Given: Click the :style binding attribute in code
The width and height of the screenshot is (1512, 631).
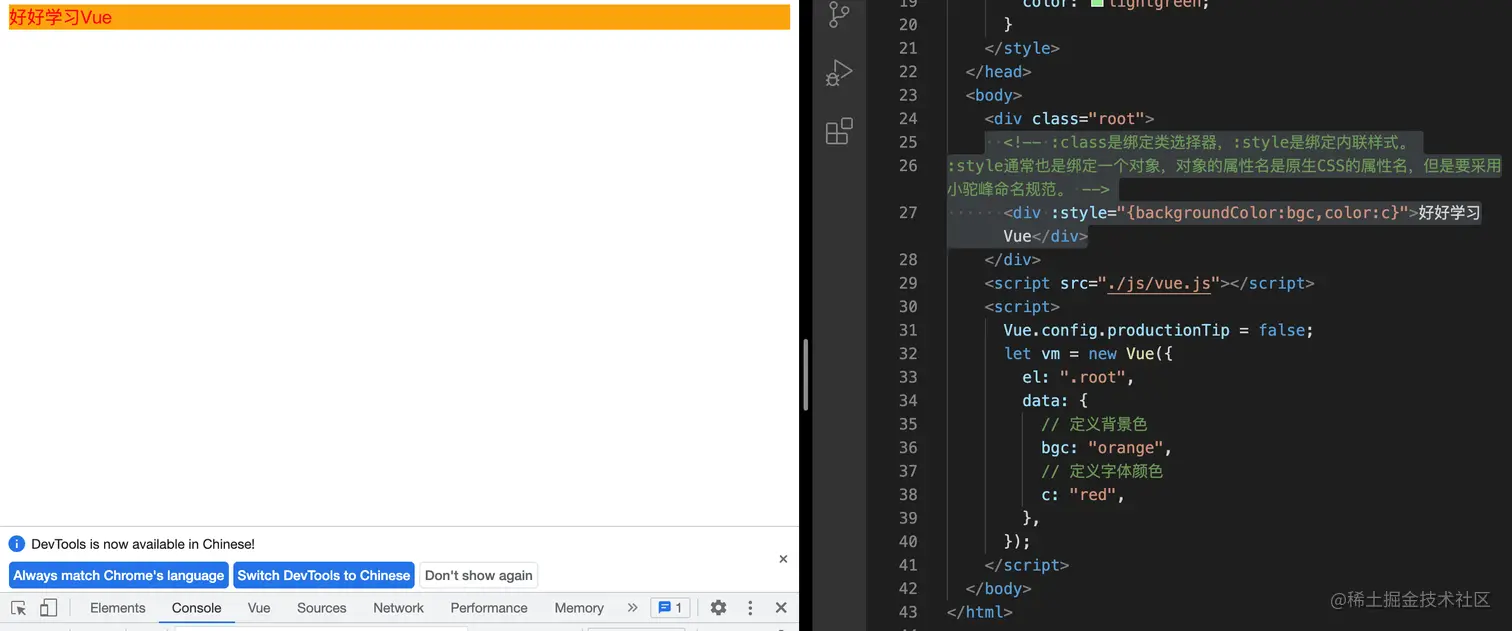Looking at the screenshot, I should click(x=1079, y=212).
